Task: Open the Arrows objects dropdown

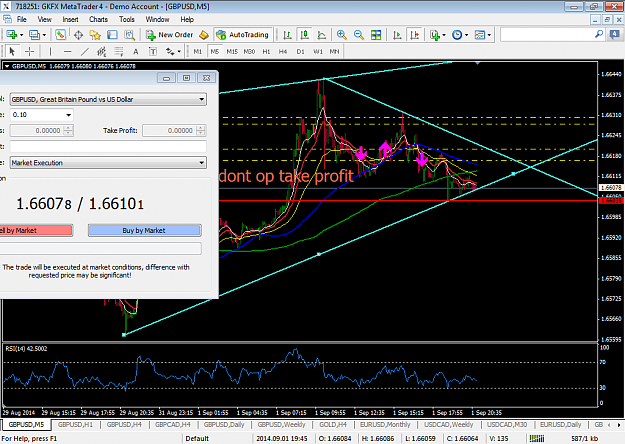Action: pos(173,51)
